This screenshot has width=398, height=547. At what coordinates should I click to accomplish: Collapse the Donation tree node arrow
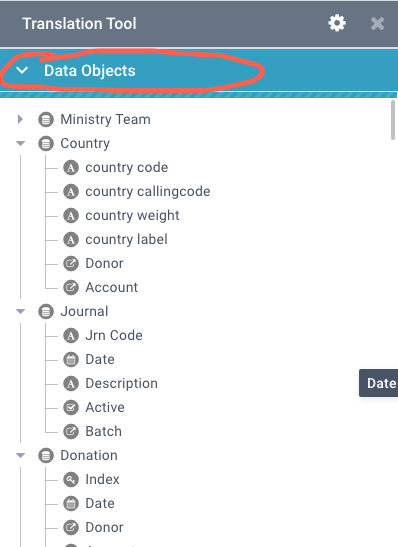[21, 455]
